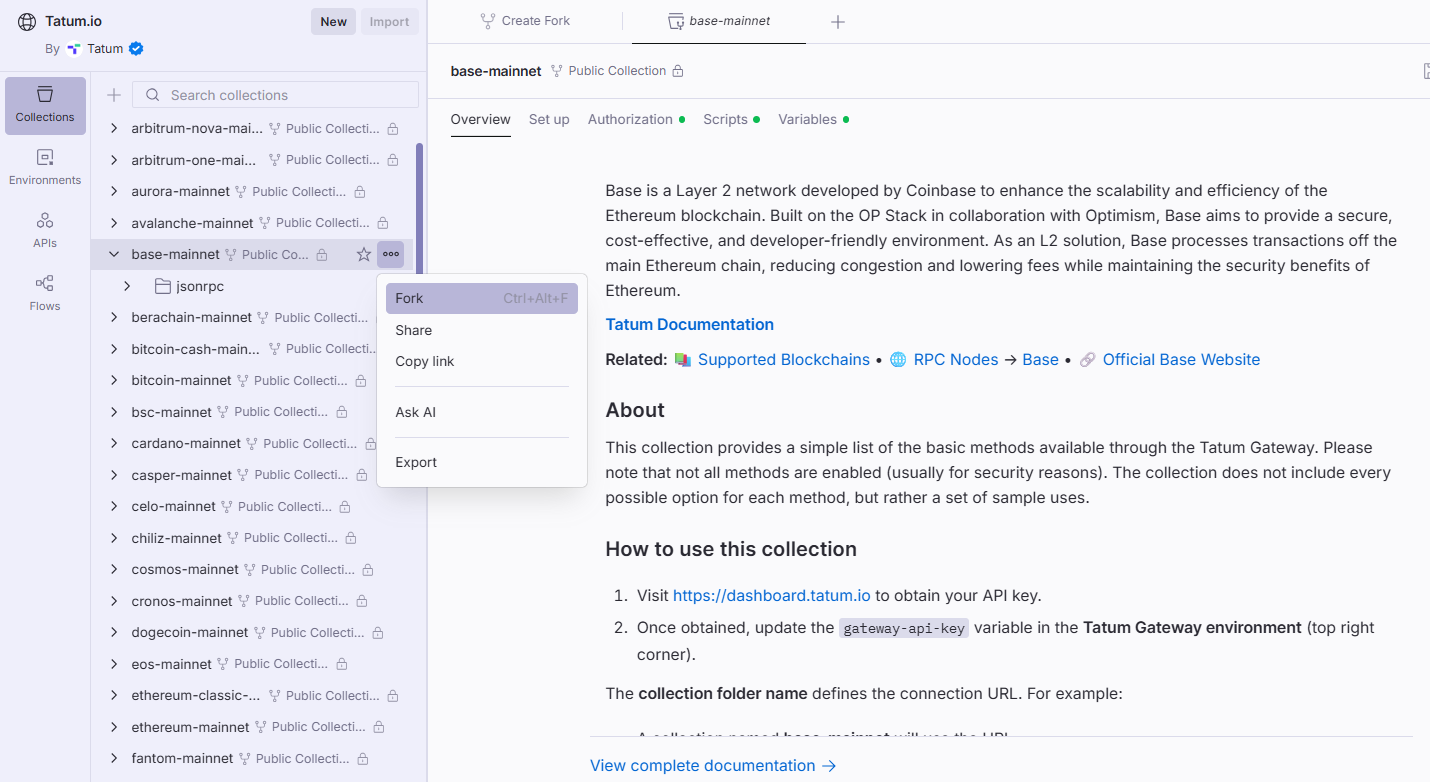Switch to the Authorization tab
This screenshot has height=782, width=1430.
tap(636, 119)
